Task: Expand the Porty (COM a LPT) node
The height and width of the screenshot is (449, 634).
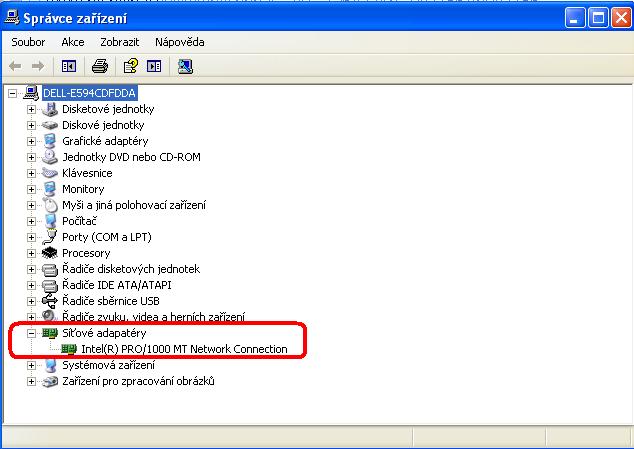Action: click(x=31, y=237)
